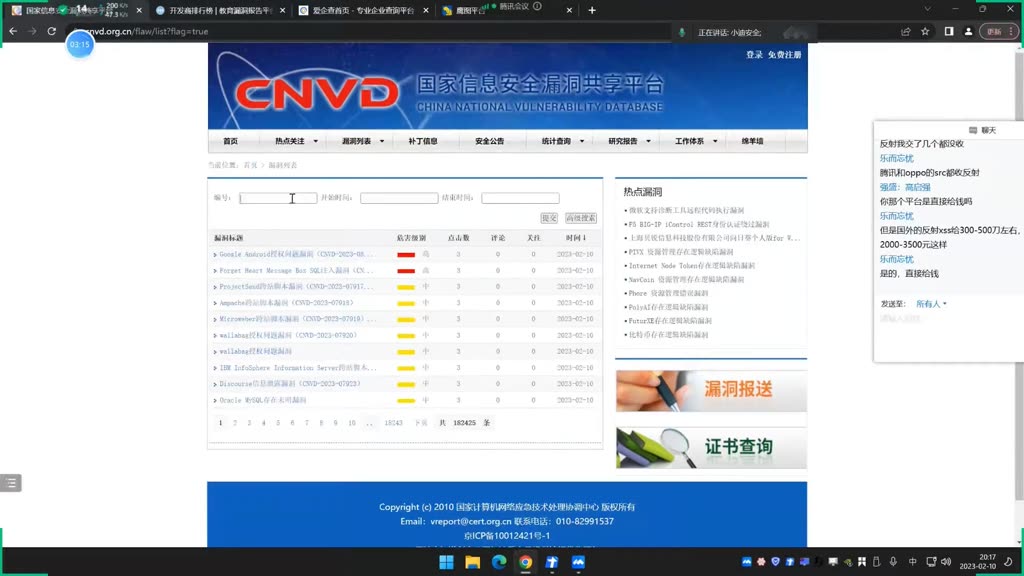This screenshot has width=1024, height=576.
Task: Open the 首页 nav item
Action: click(x=231, y=141)
